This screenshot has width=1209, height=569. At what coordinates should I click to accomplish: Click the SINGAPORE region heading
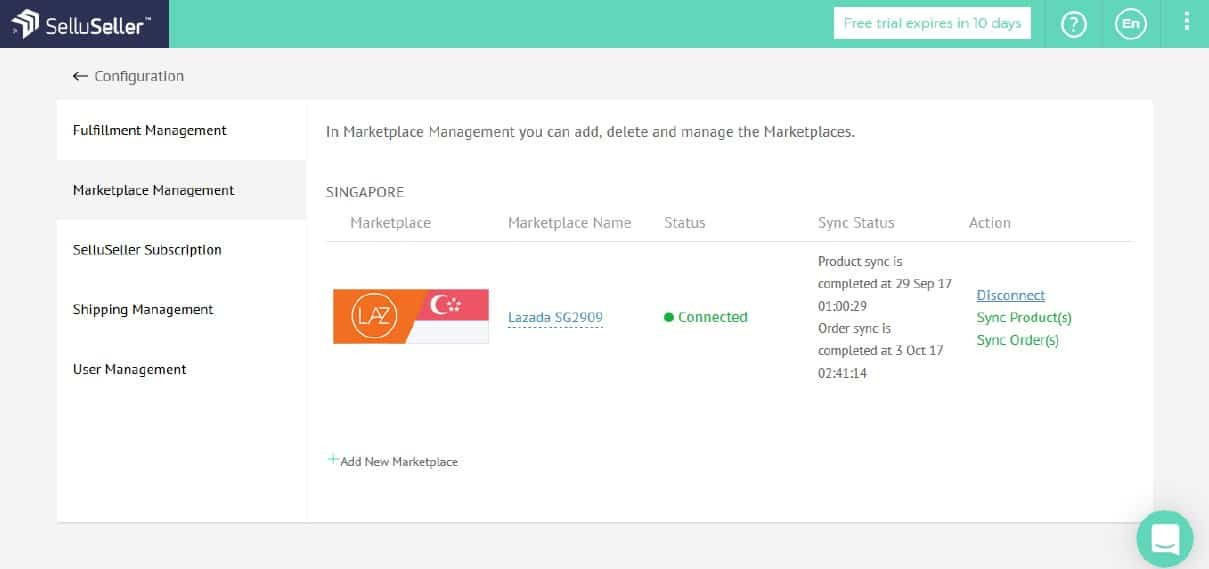(365, 192)
